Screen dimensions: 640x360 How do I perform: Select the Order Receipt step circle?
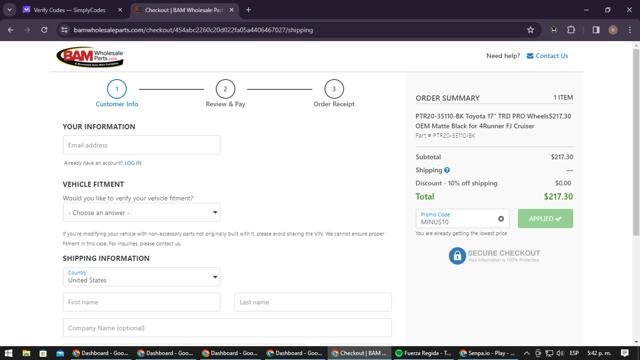334,89
